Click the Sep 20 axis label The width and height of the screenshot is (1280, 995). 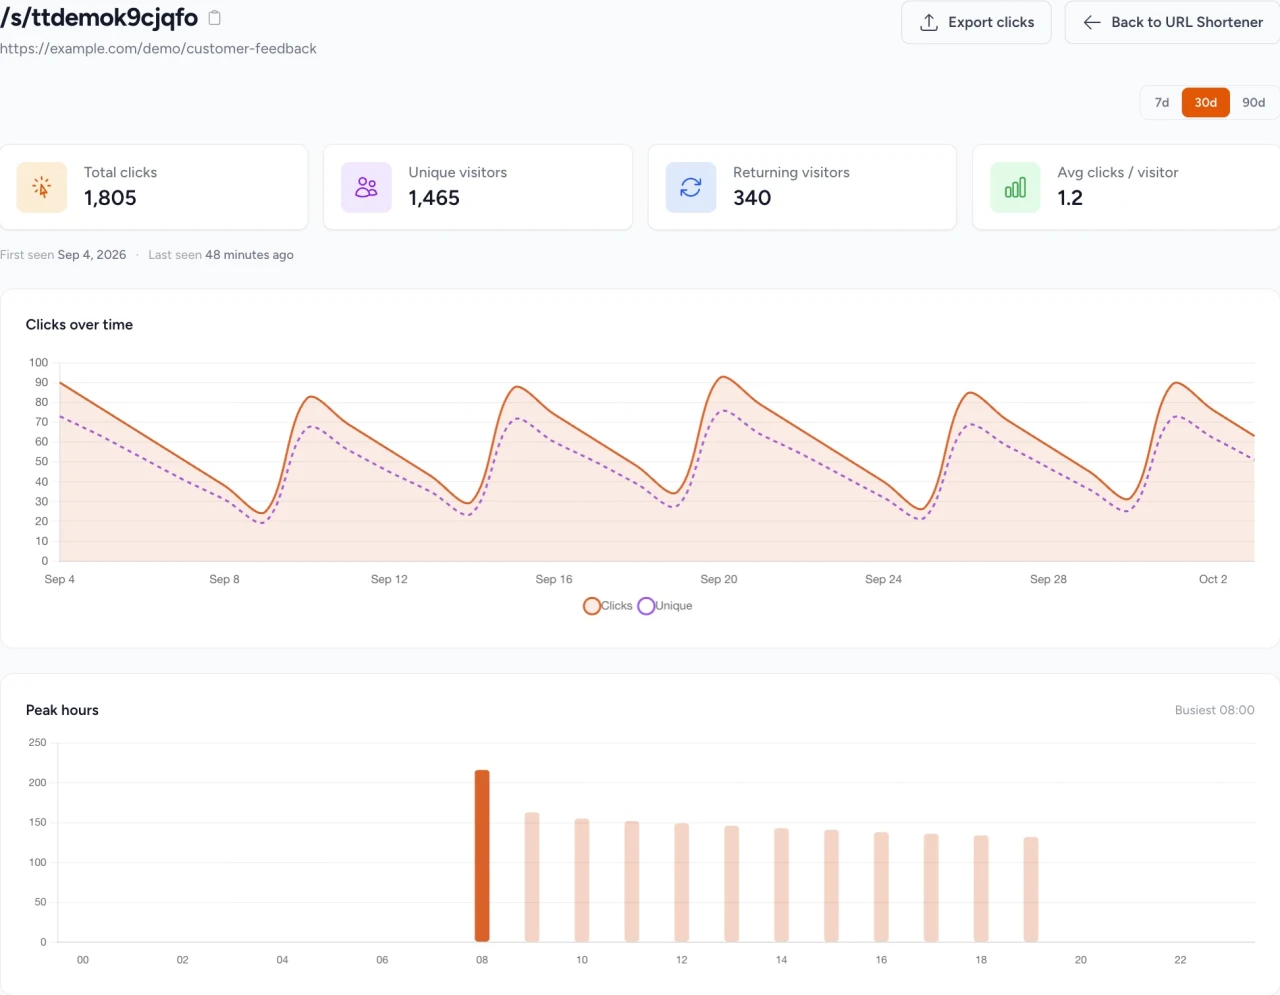click(719, 579)
